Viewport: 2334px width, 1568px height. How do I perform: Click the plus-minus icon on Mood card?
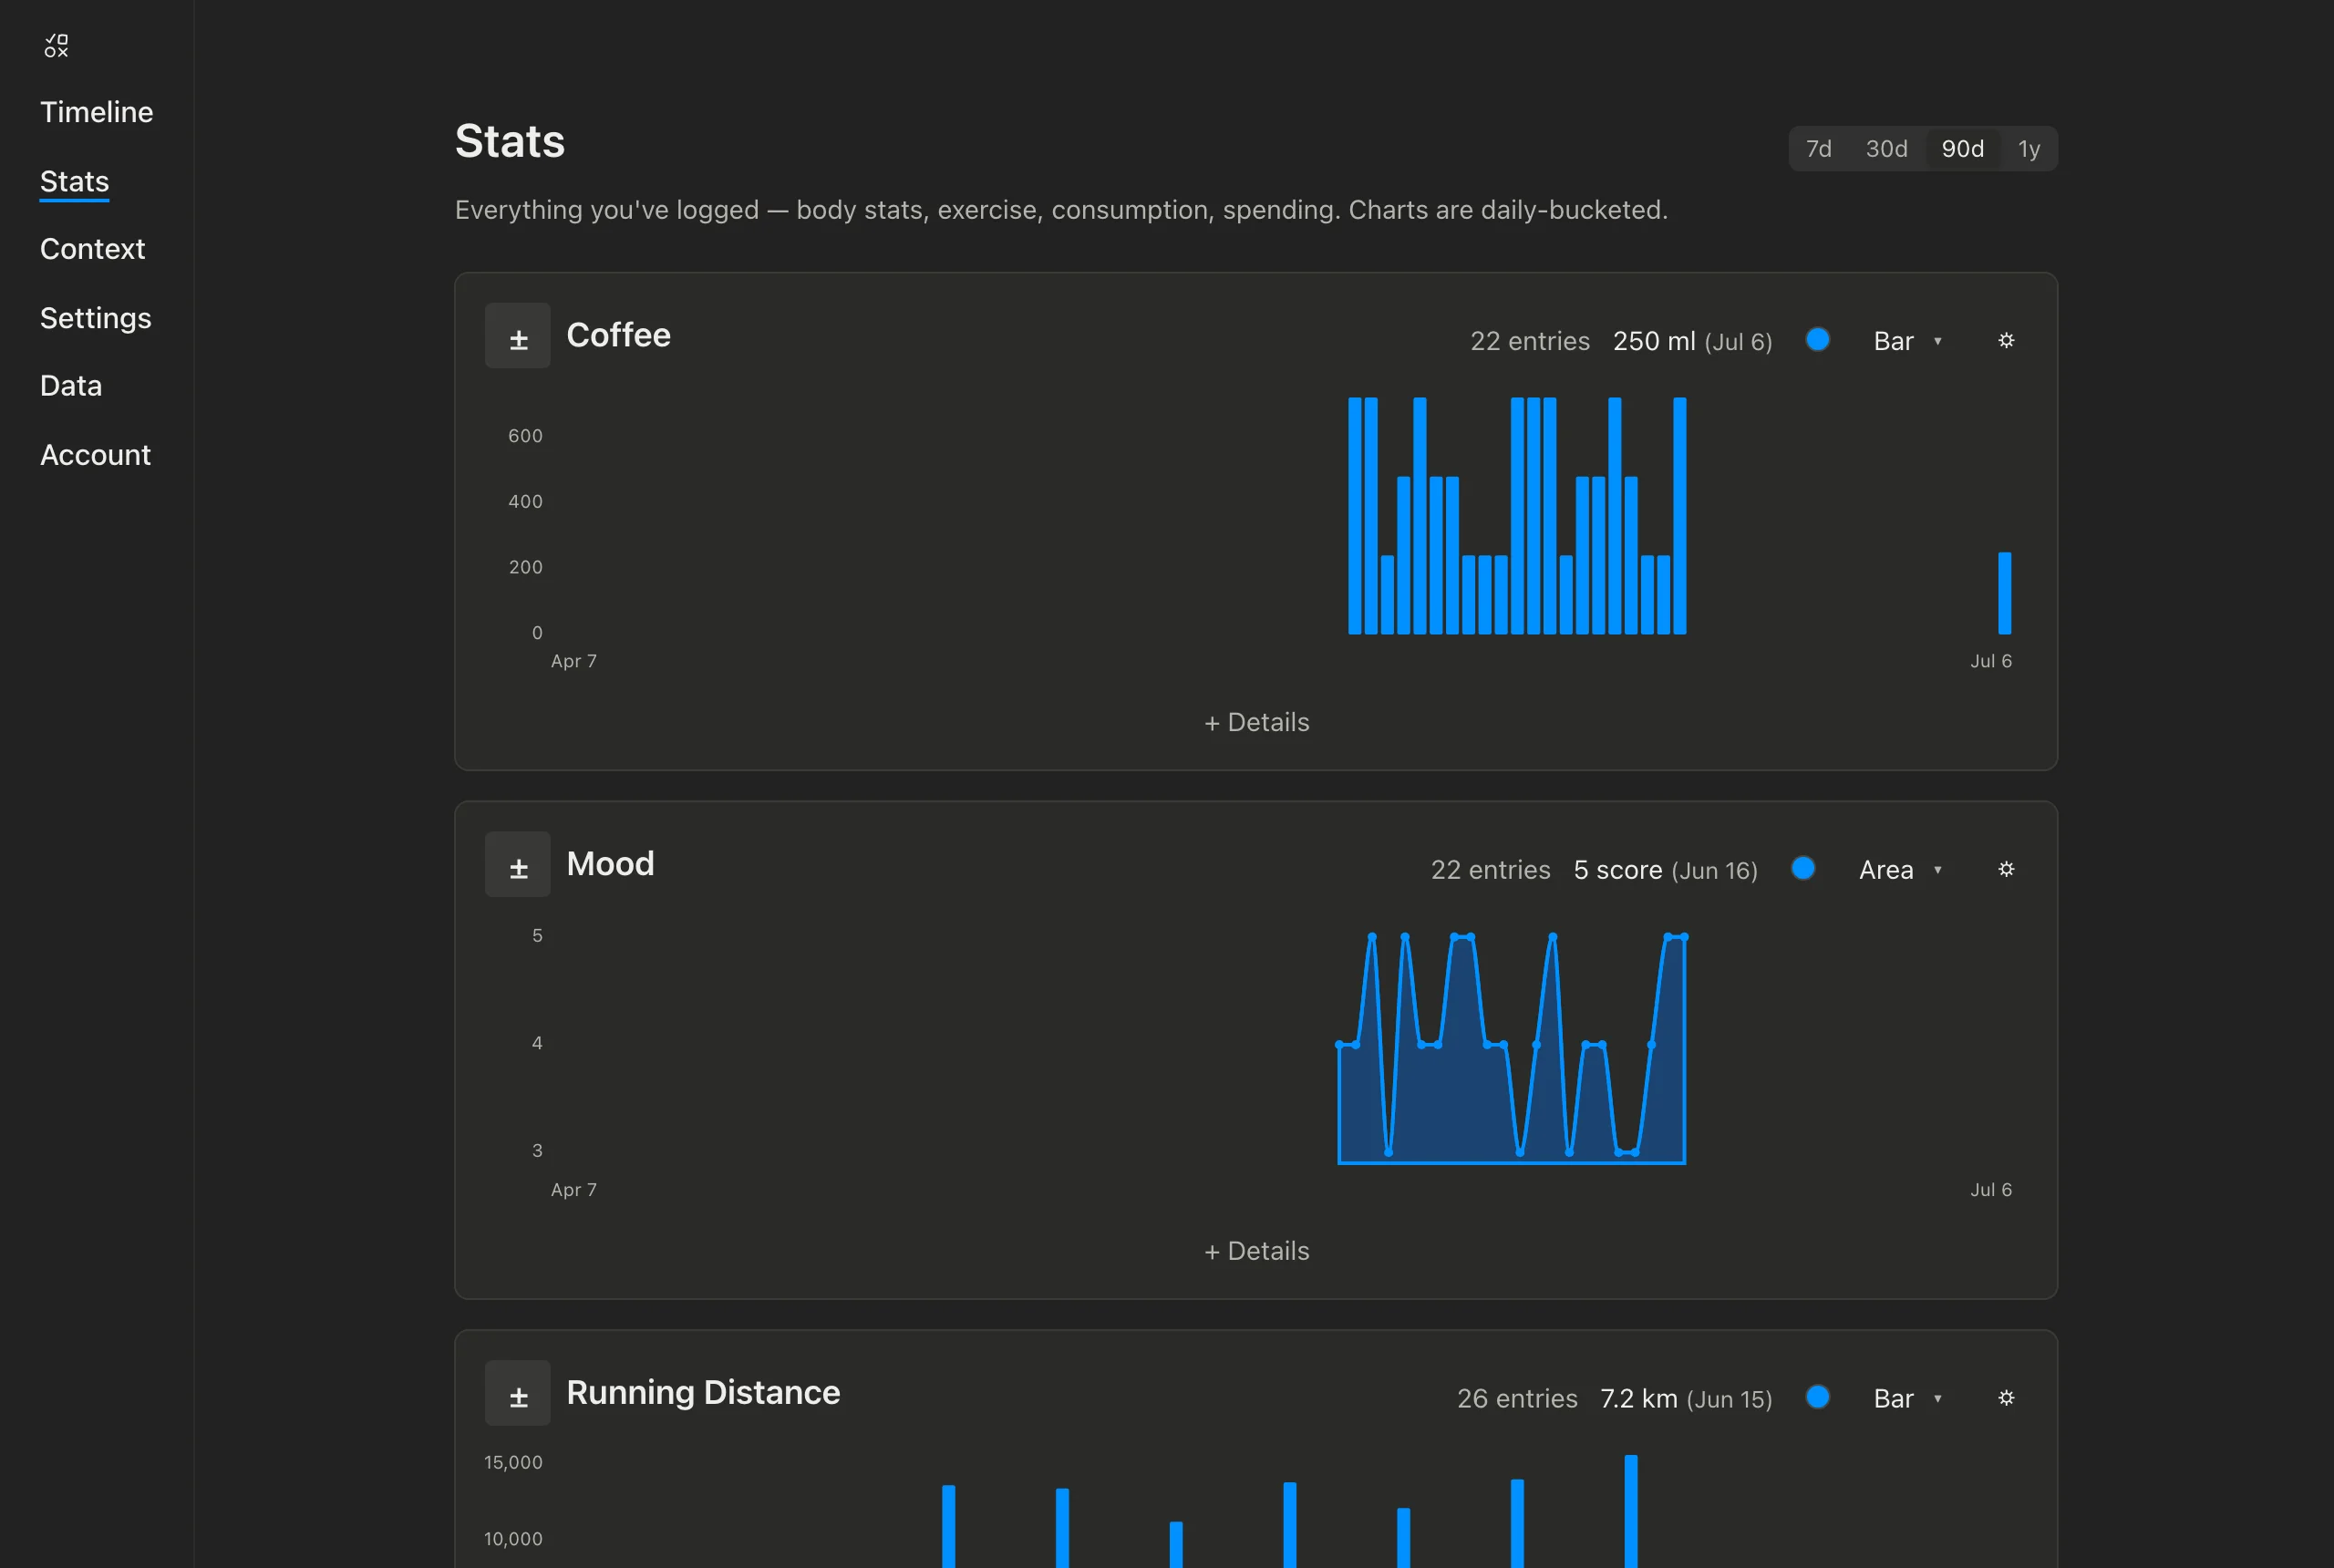click(x=518, y=864)
